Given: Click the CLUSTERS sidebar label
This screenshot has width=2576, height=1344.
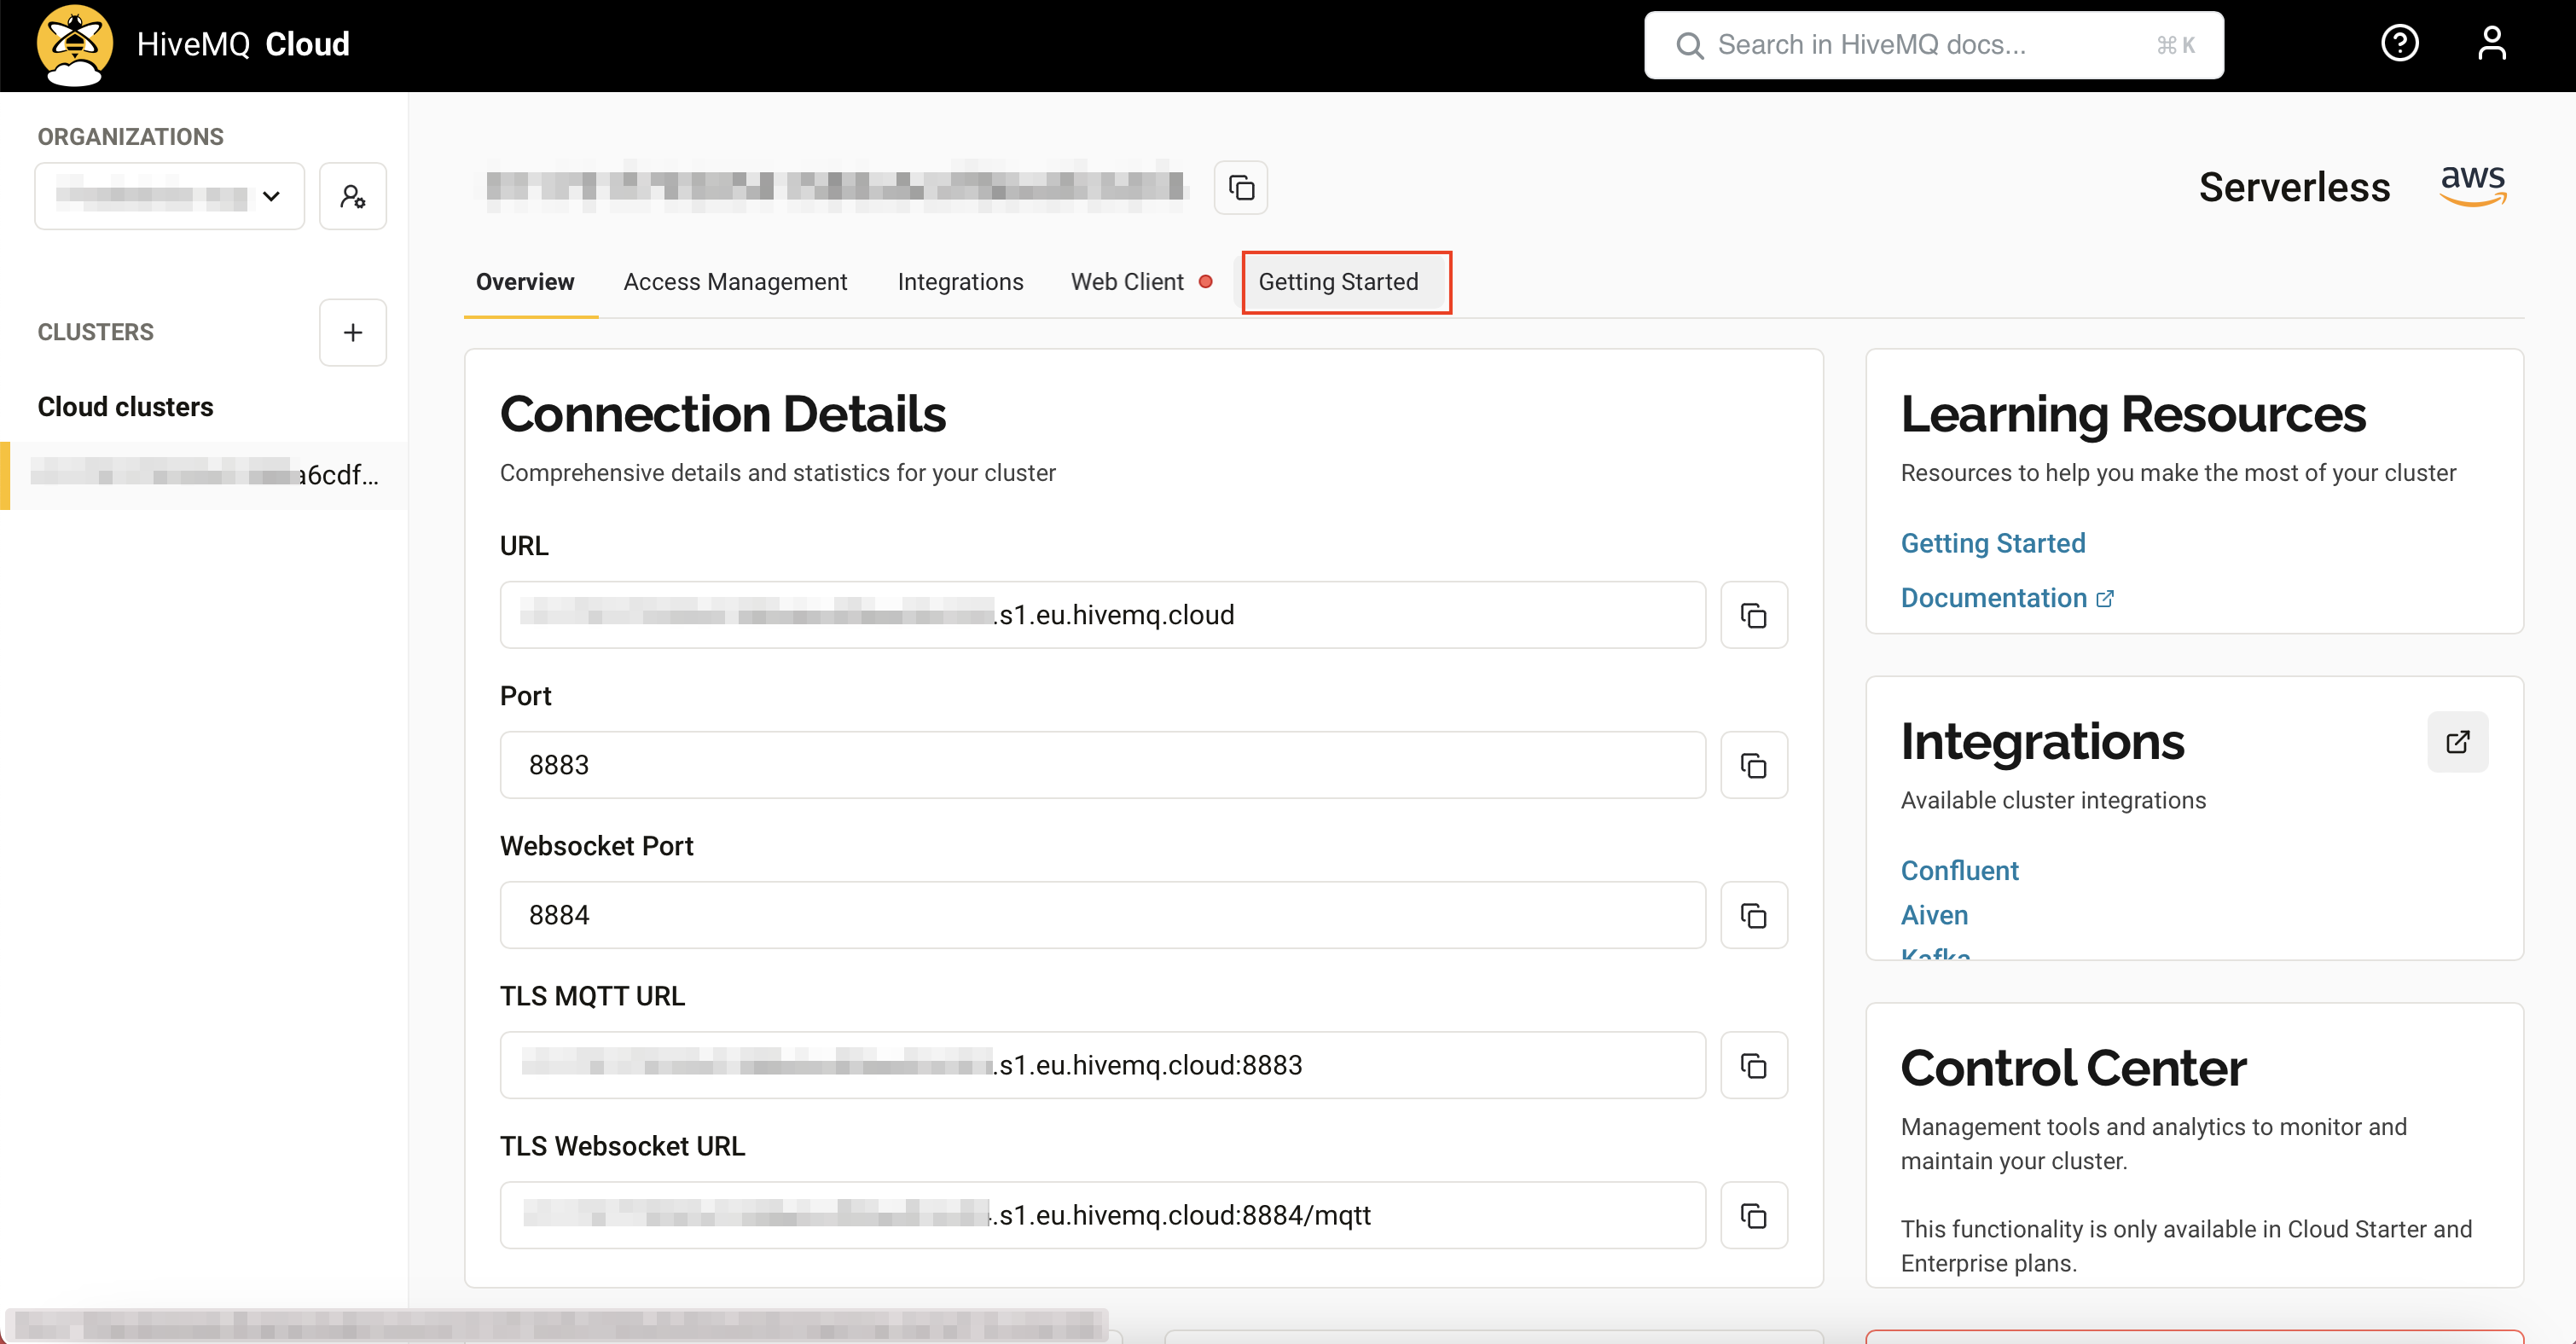Looking at the screenshot, I should click(x=95, y=332).
